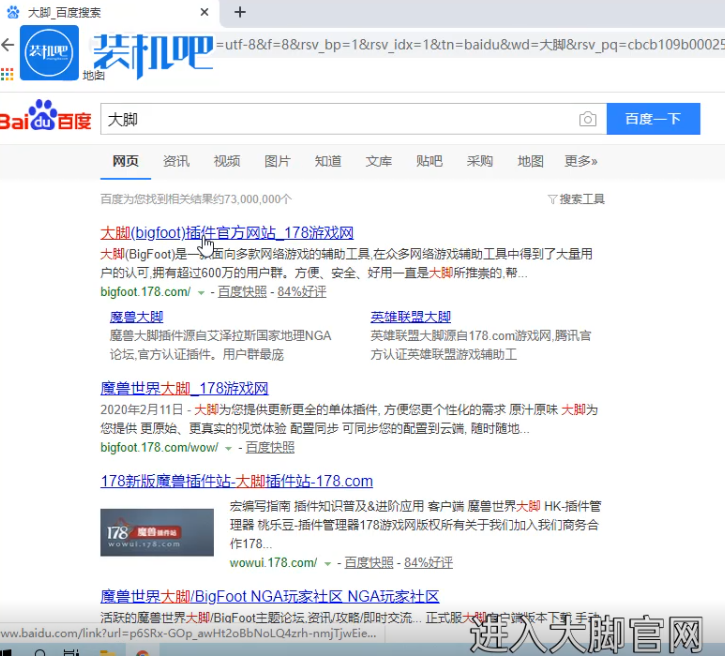
Task: Open the 英雄联盟大脚 sub-link
Action: pos(410,317)
